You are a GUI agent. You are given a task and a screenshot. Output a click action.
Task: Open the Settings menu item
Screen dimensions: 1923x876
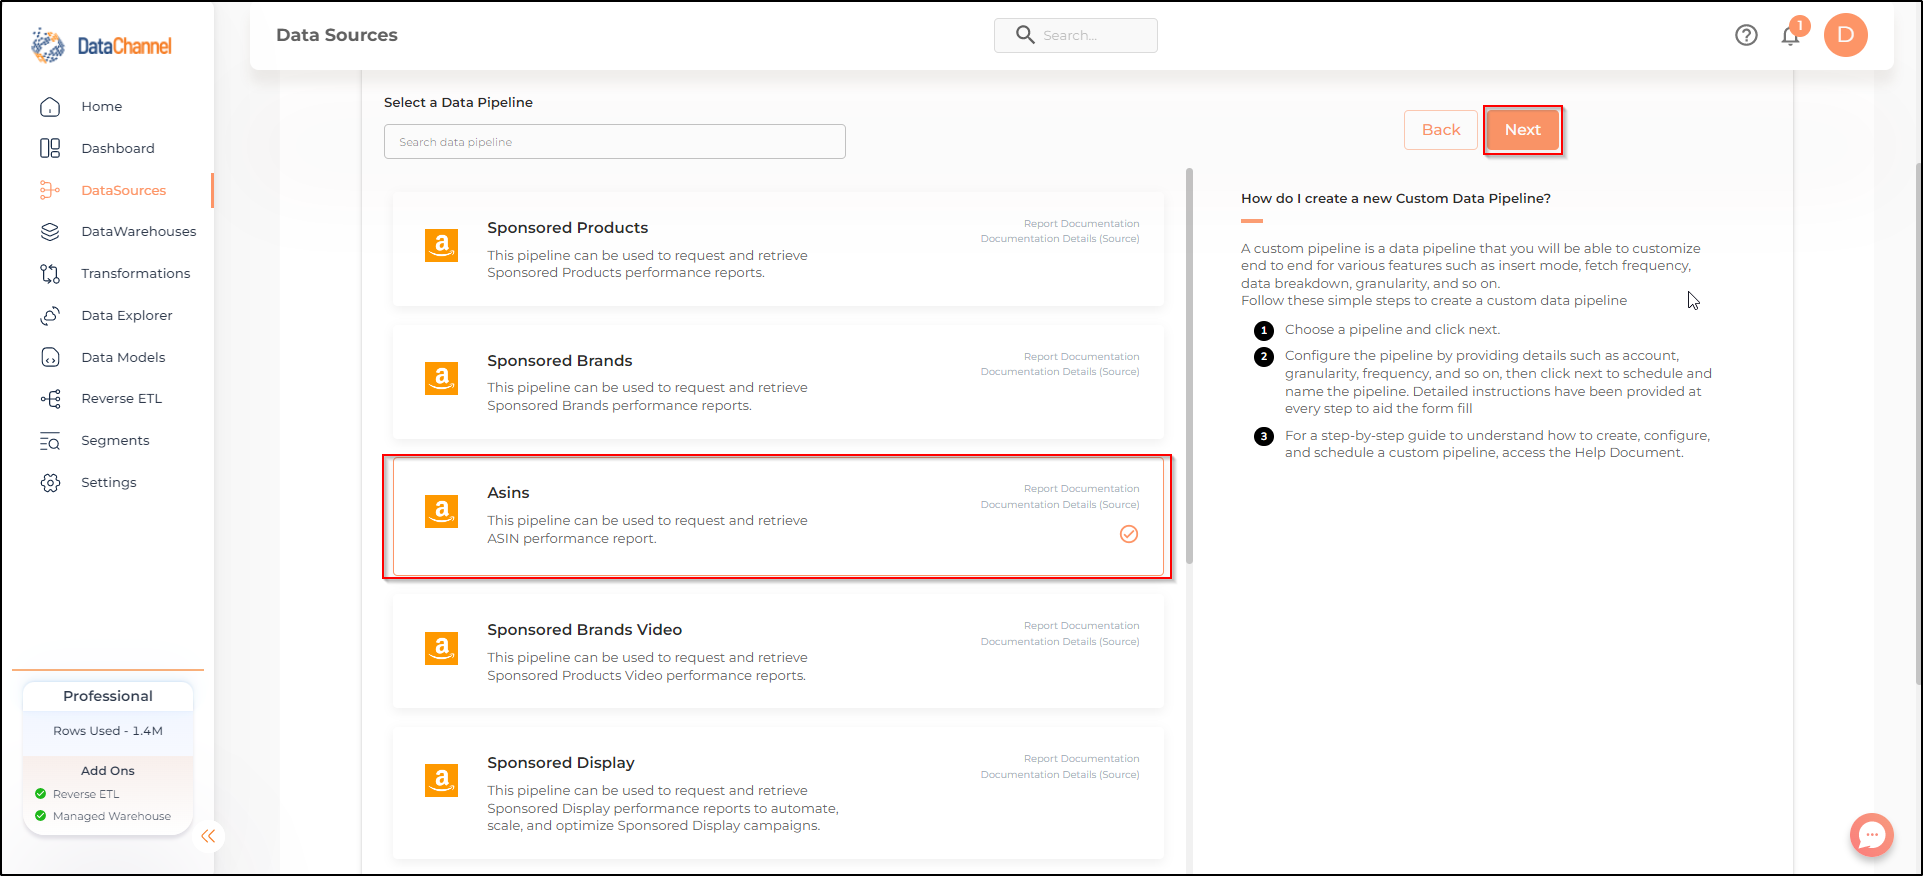109,483
